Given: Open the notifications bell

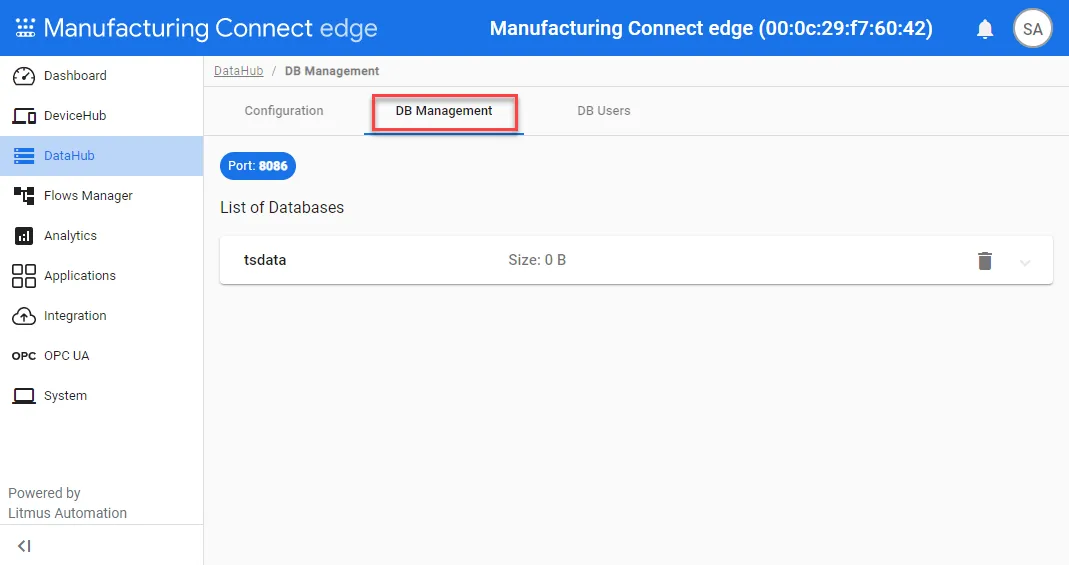Looking at the screenshot, I should coord(984,29).
